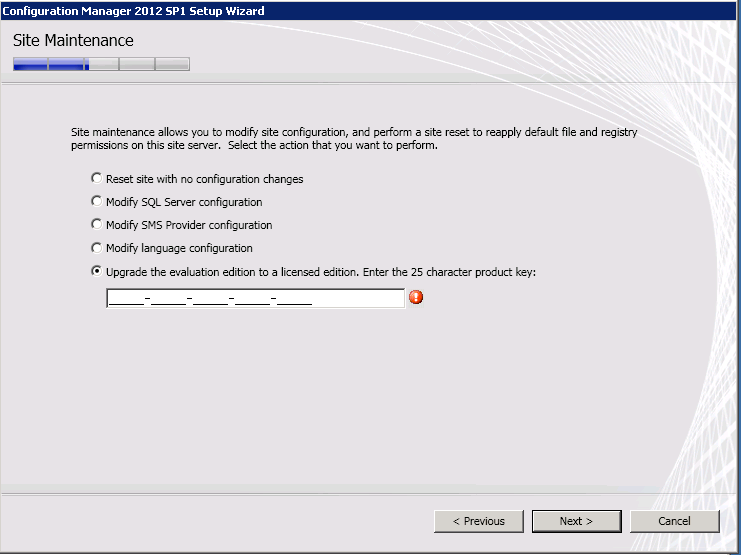Proceed with the Next button
Screen dimensions: 741x555
click(x=577, y=521)
